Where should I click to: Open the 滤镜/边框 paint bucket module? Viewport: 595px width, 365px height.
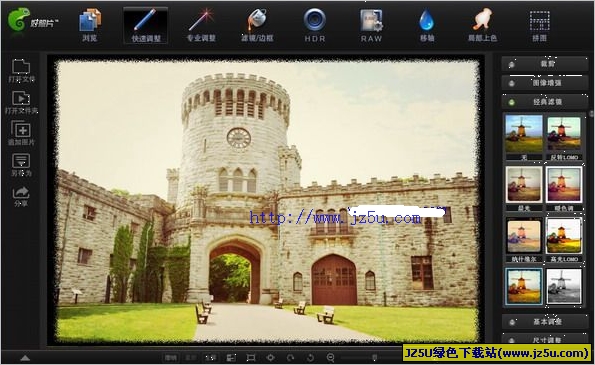pyautogui.click(x=257, y=25)
